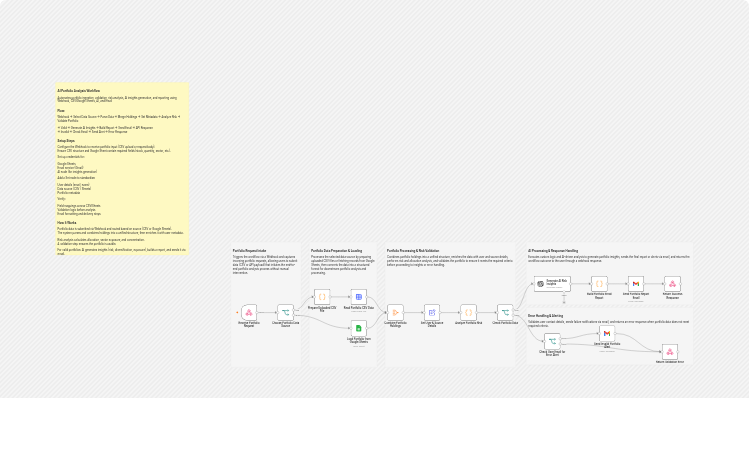This screenshot has height=450, width=749.
Task: Select the Portfolio Processing & Risk Validation note heading
Action: [413, 251]
